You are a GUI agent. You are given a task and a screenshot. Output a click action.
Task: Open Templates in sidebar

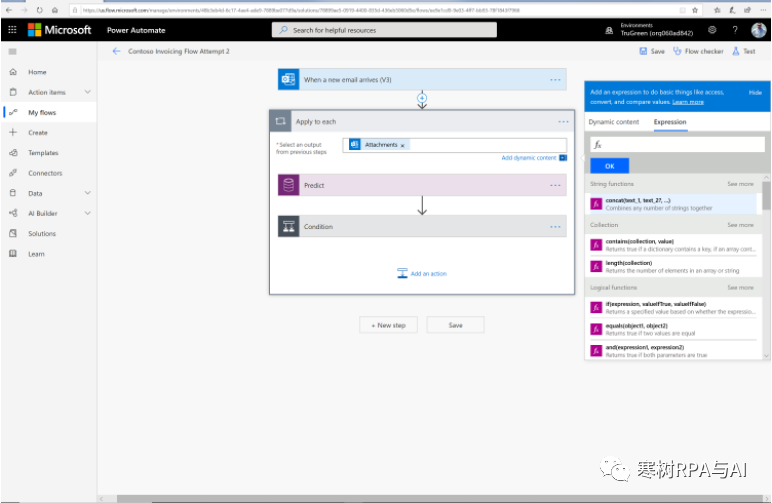pos(49,153)
